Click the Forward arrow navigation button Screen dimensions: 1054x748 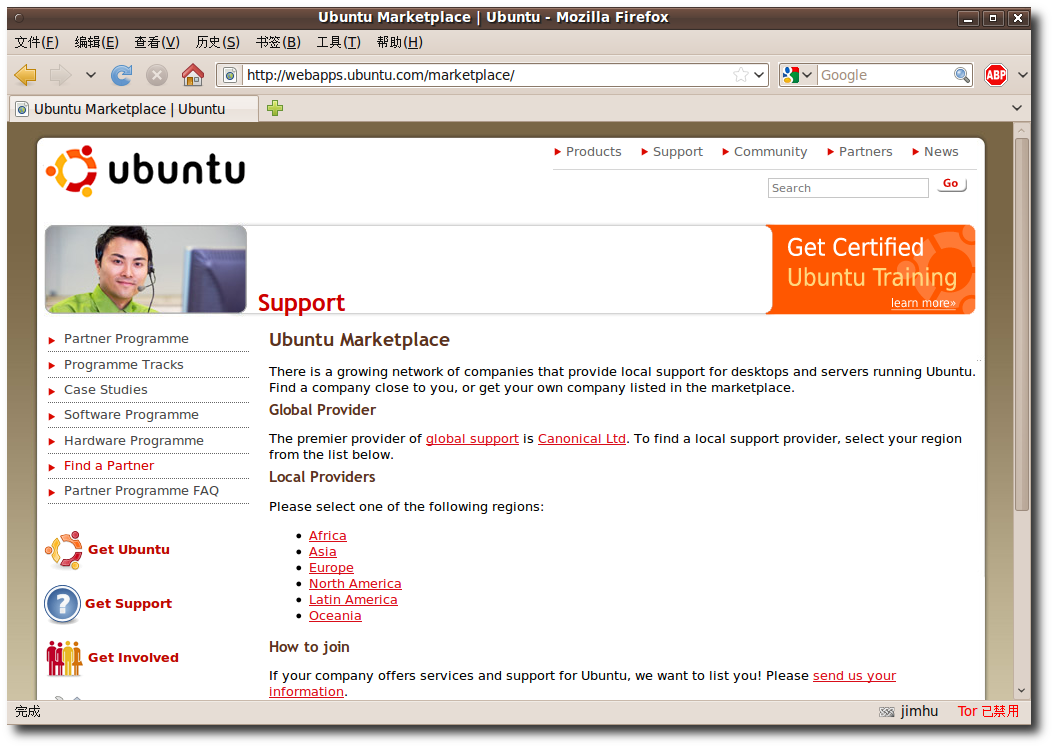[x=60, y=75]
